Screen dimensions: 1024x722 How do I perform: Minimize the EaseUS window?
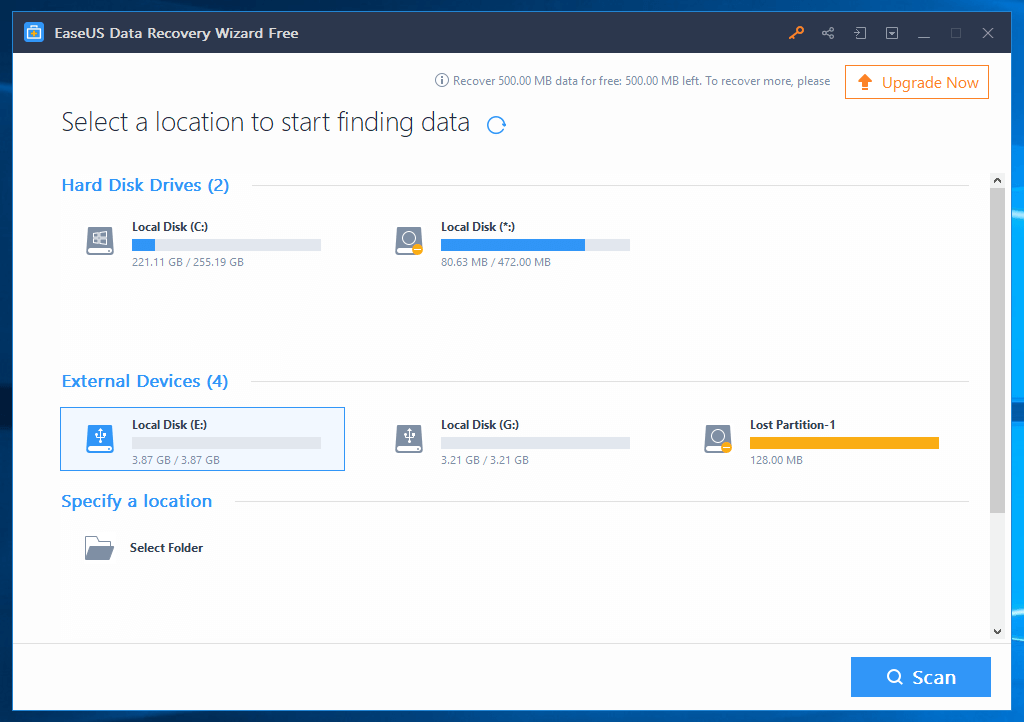click(924, 33)
